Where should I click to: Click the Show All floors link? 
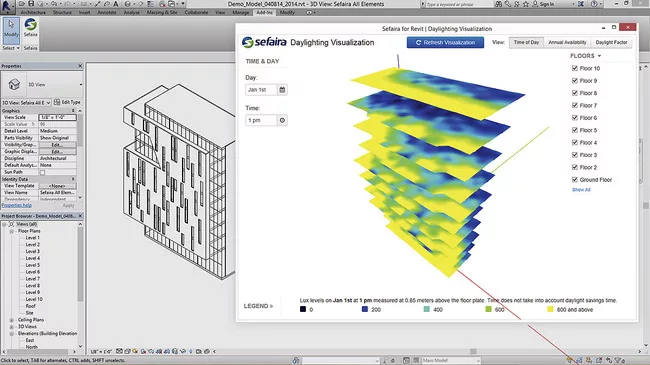(x=581, y=190)
